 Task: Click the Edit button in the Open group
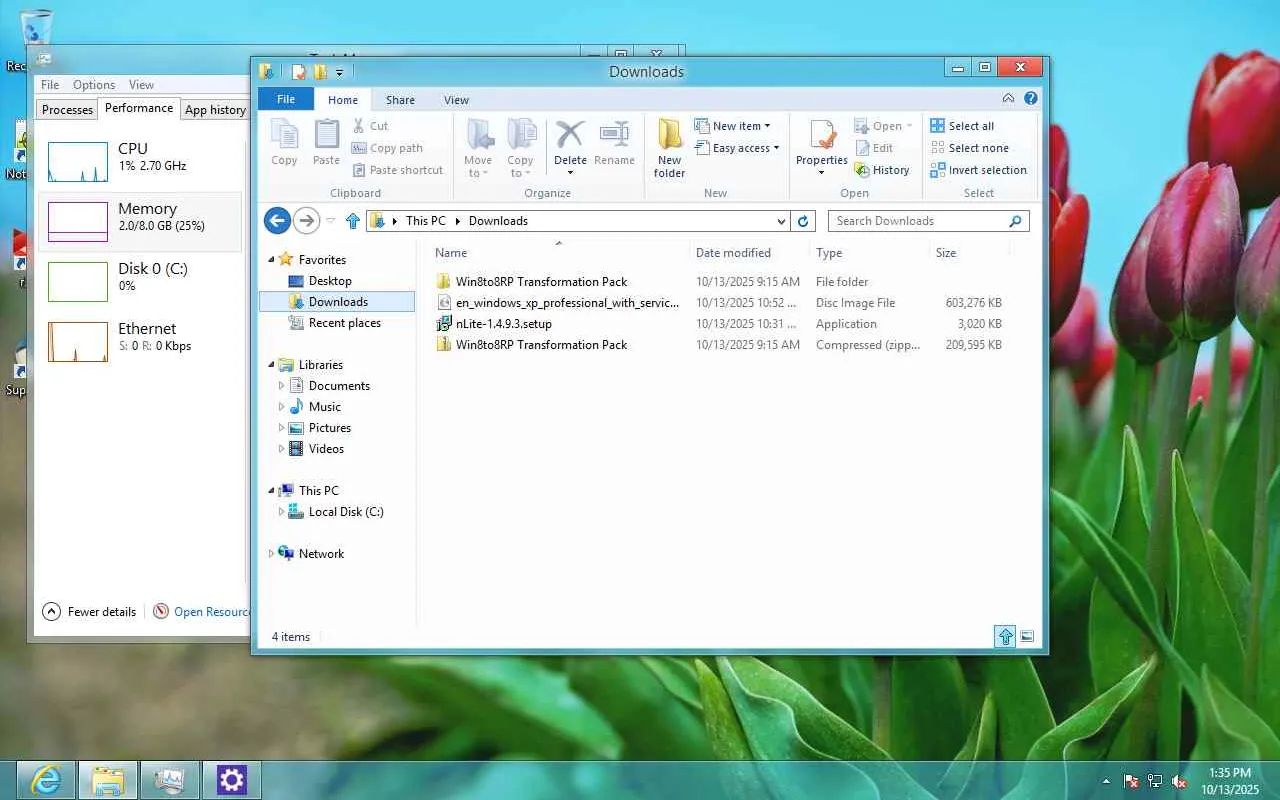[873, 148]
